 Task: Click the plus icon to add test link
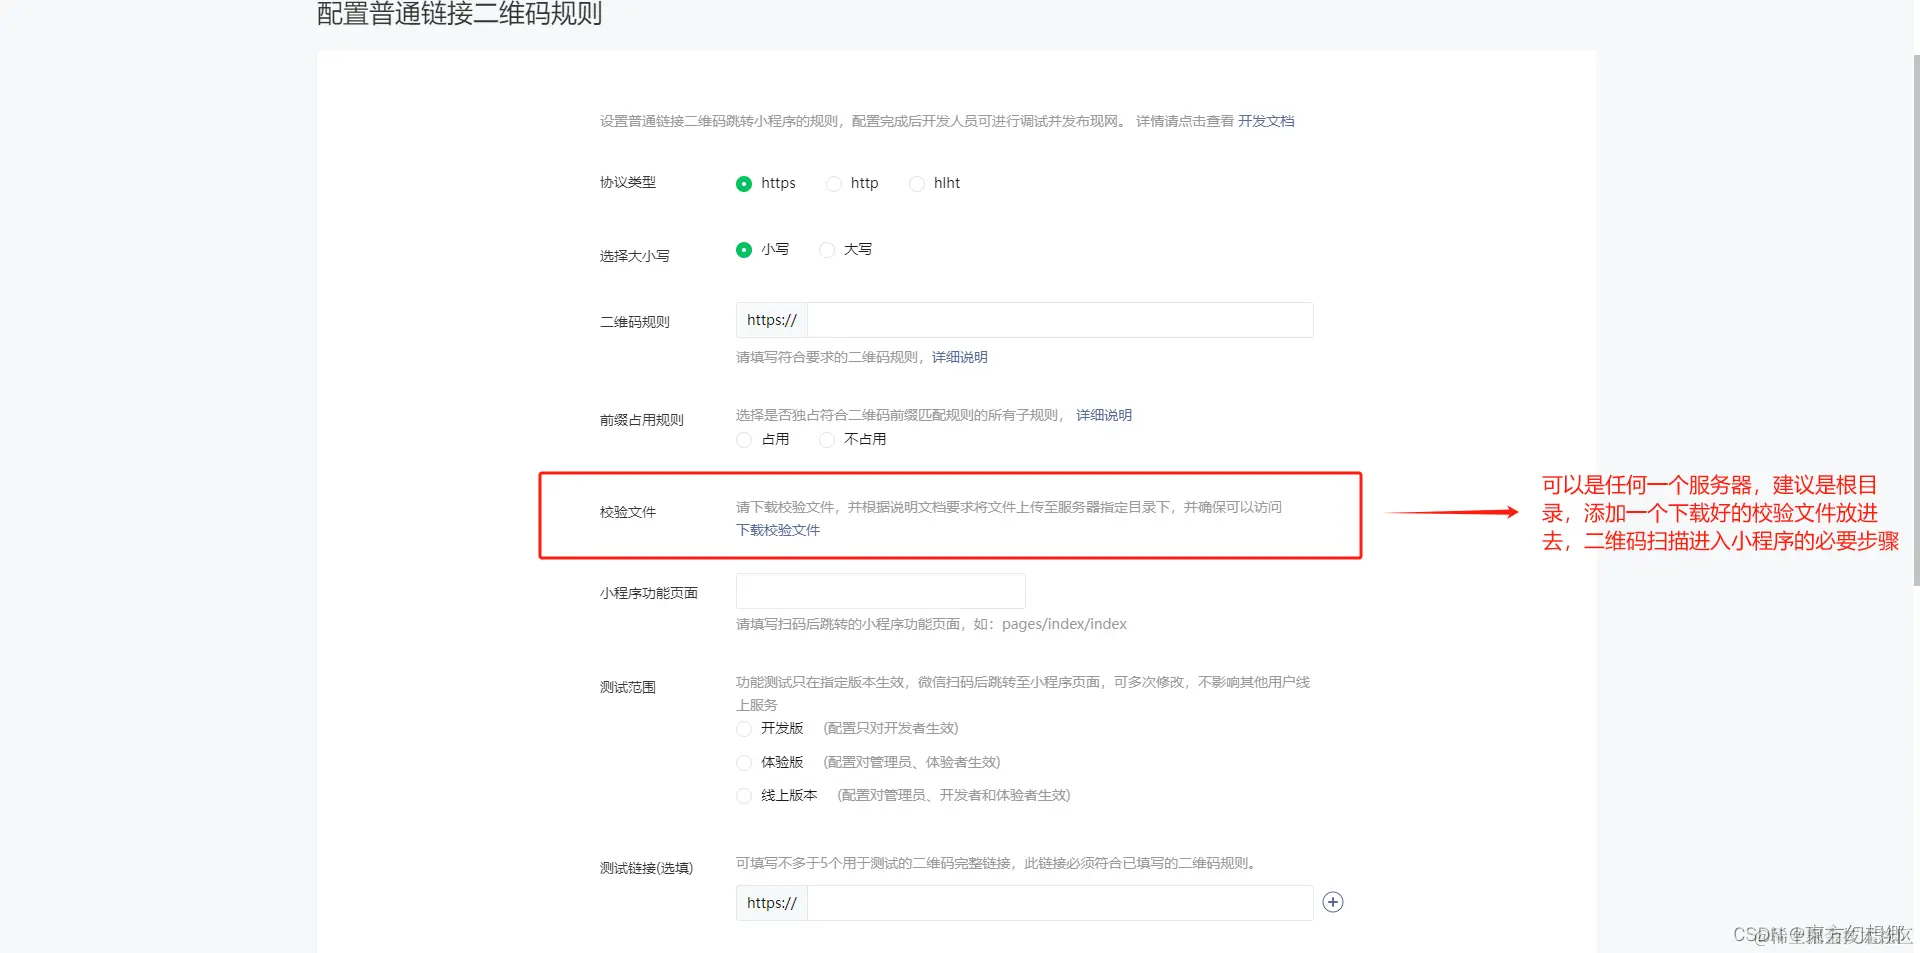pyautogui.click(x=1332, y=902)
